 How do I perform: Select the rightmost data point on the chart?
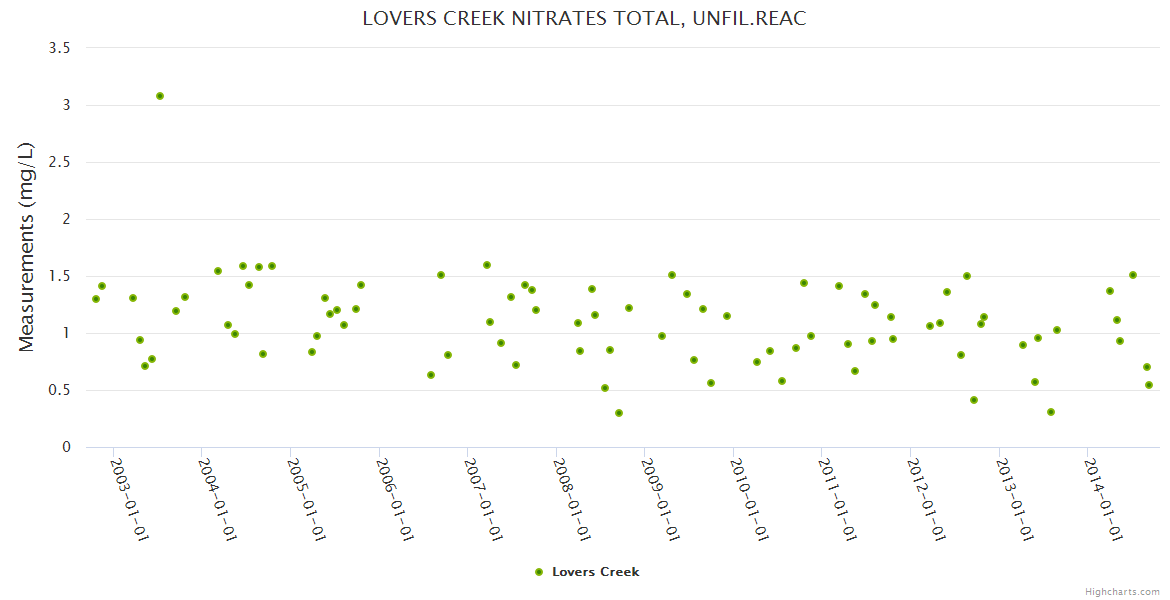(1149, 385)
